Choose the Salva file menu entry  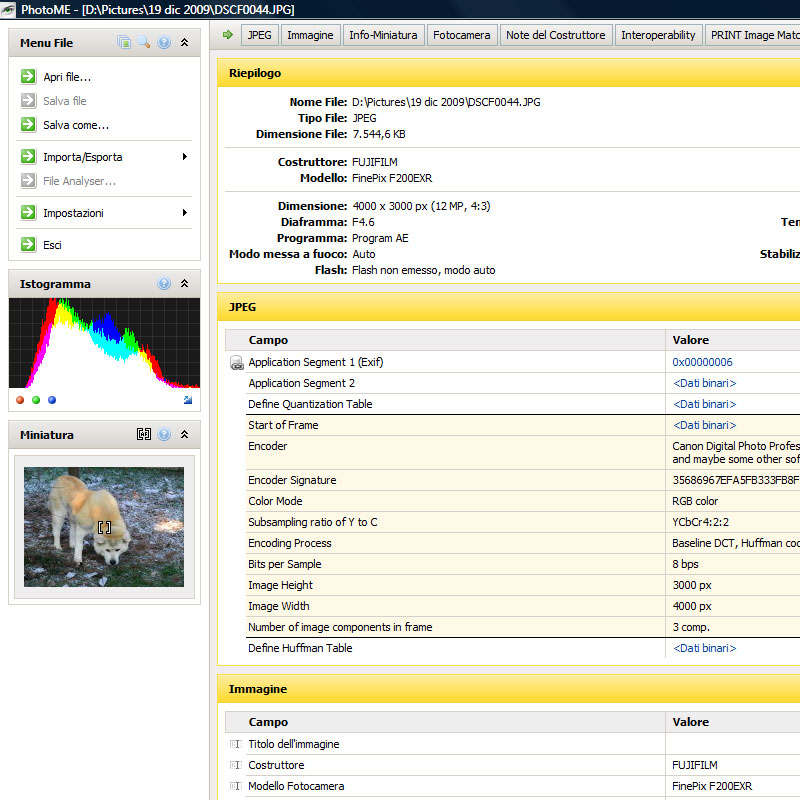65,101
